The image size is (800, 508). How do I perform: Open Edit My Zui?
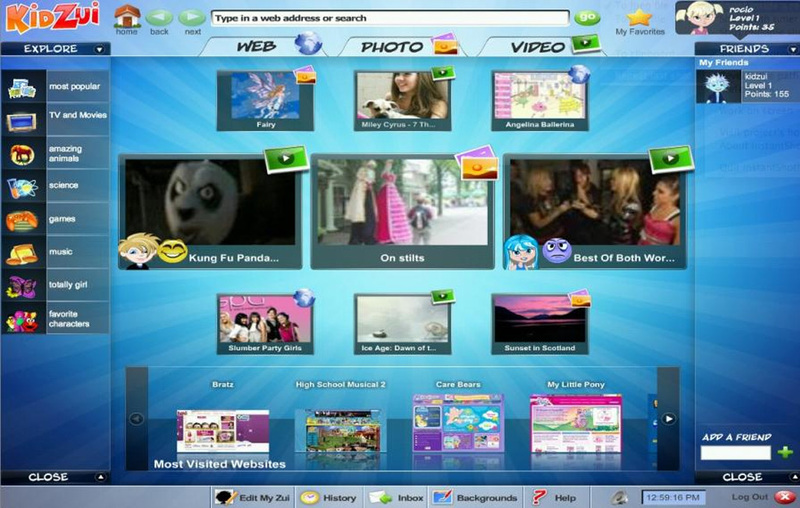point(252,497)
